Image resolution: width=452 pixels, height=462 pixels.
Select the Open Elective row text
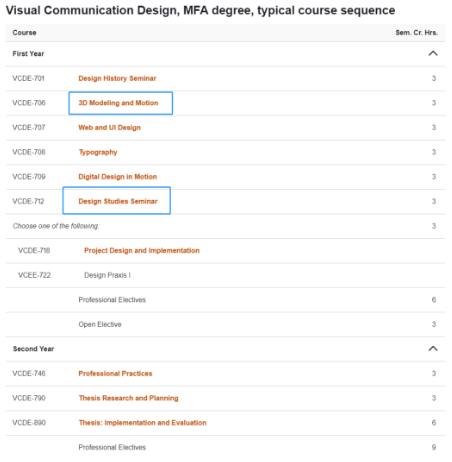100,324
